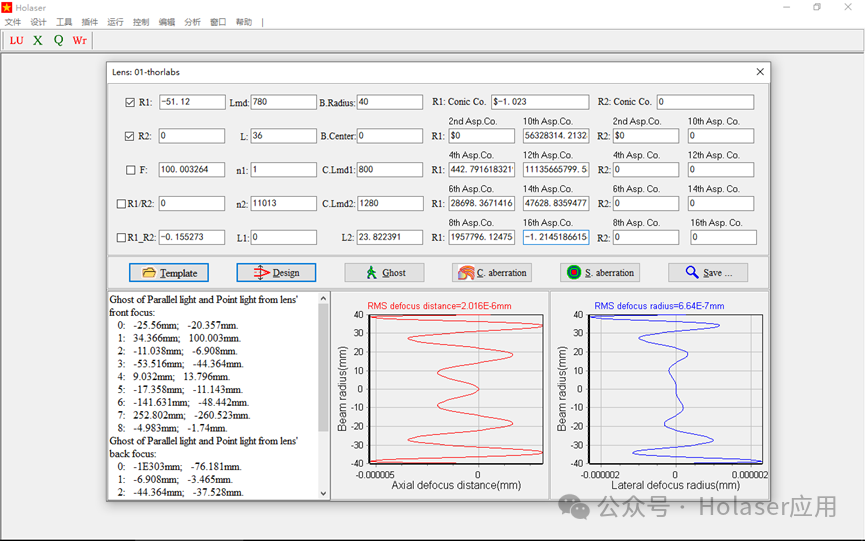Click the Save ... button

coord(708,272)
